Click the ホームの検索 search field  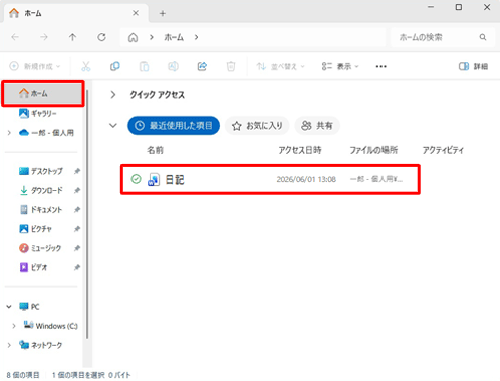(443, 37)
